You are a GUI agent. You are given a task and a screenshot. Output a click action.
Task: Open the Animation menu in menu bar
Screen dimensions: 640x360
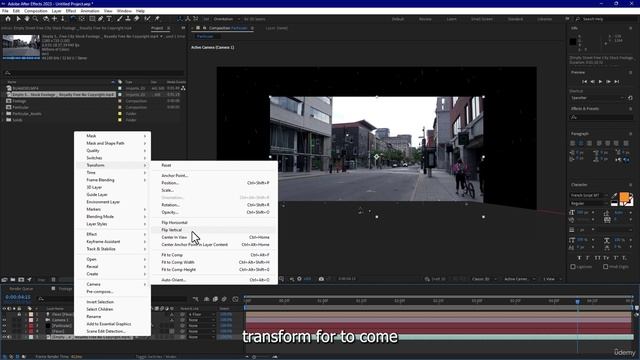pyautogui.click(x=90, y=11)
